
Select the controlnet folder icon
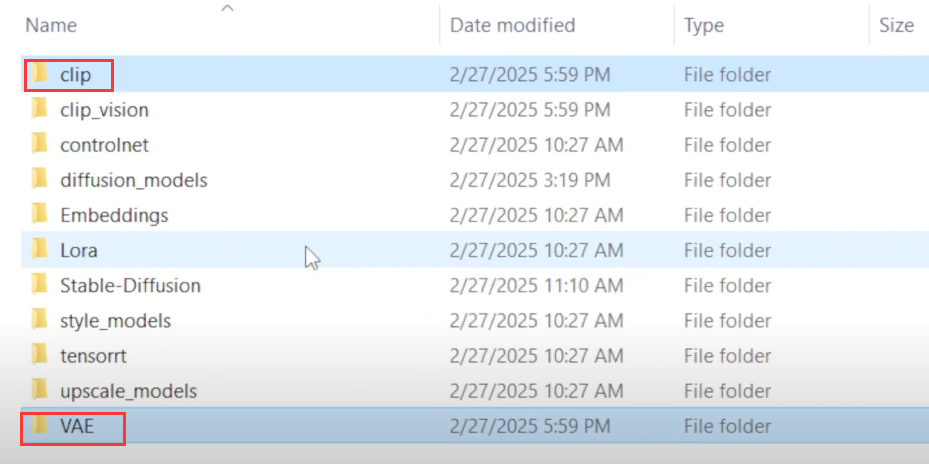pos(39,145)
